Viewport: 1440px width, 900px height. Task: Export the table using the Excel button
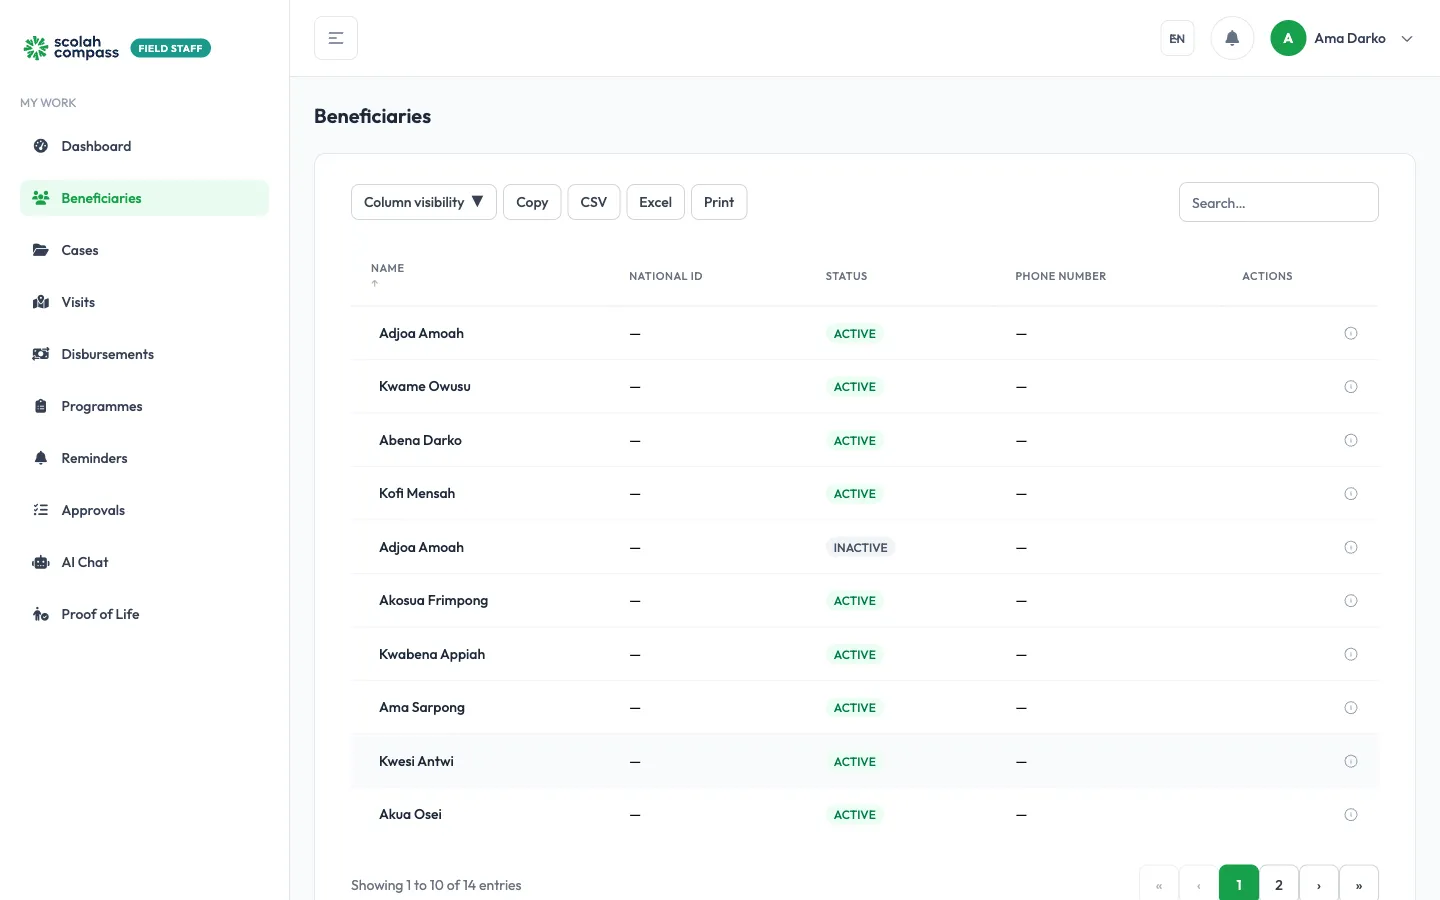pyautogui.click(x=656, y=202)
